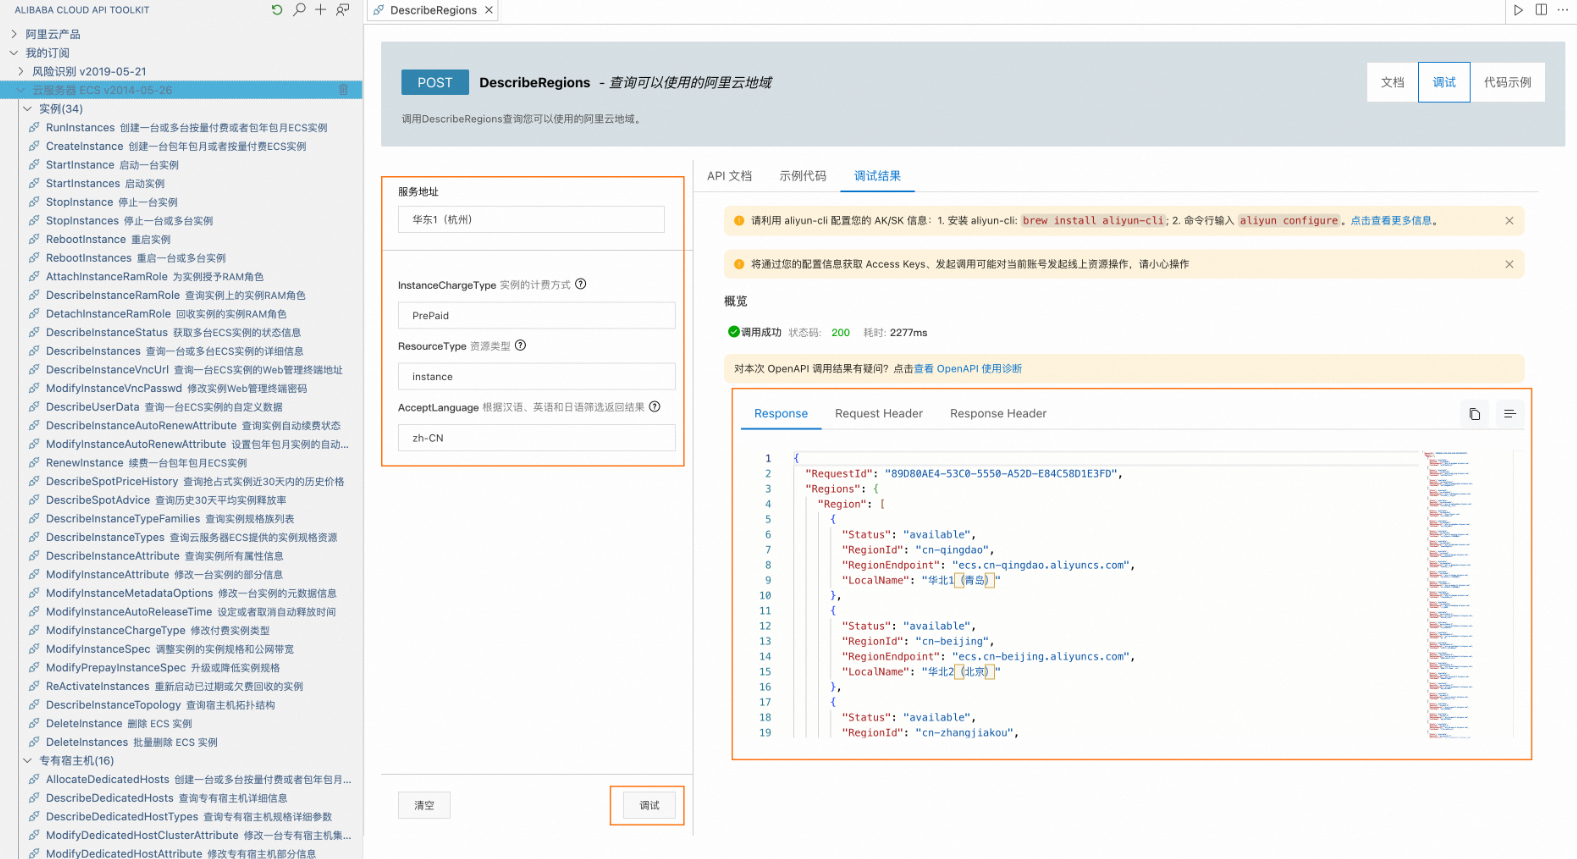Expand the 阿里云产品 tree node
This screenshot has height=859, width=1577.
click(x=14, y=34)
